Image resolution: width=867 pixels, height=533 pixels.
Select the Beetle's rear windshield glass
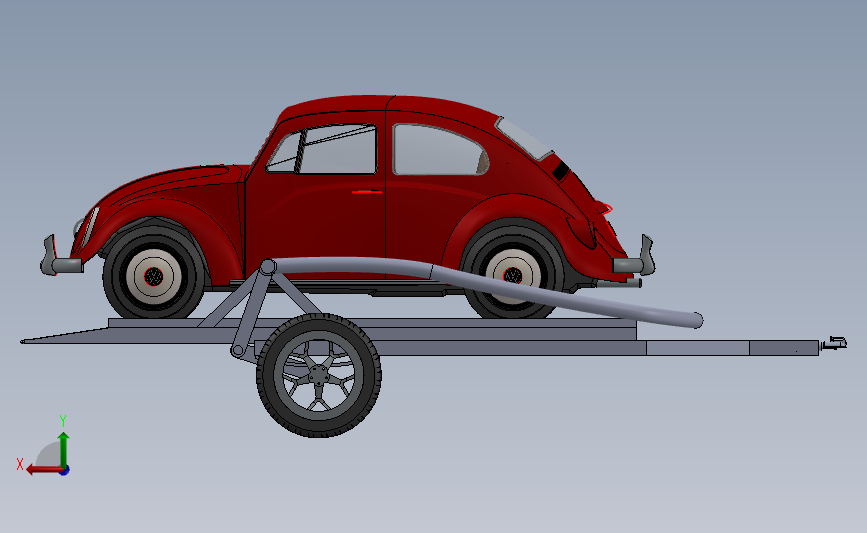point(523,139)
